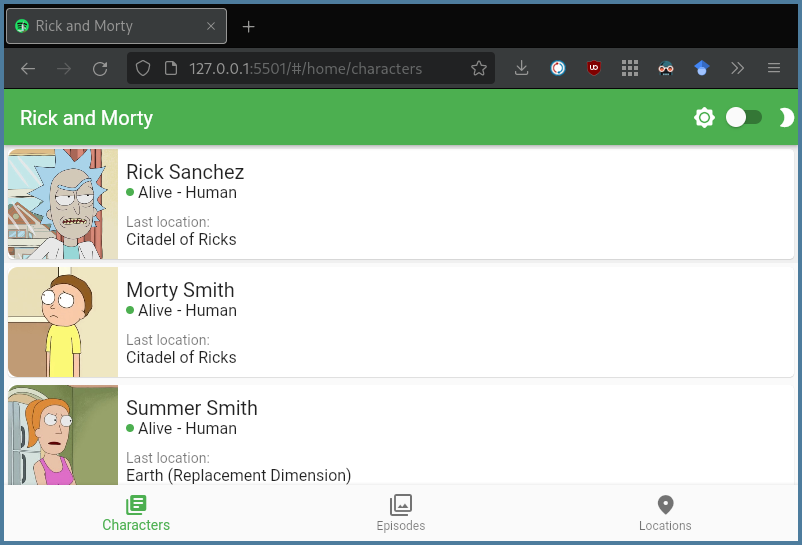This screenshot has width=802, height=545.
Task: Close the Rick and Morty tab
Action: click(x=211, y=26)
